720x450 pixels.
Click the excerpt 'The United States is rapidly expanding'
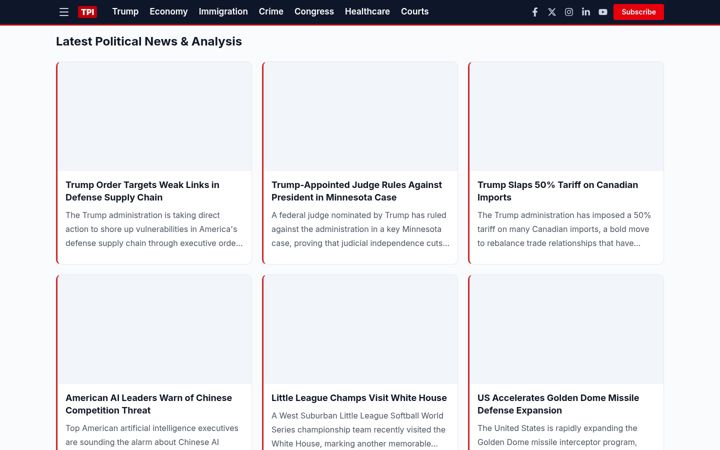click(x=557, y=435)
